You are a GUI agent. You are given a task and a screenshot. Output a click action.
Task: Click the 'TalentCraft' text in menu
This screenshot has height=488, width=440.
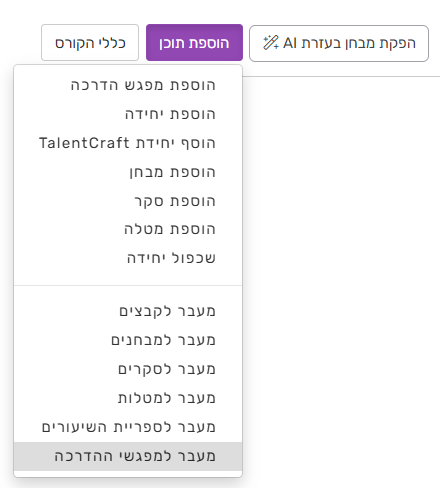pyautogui.click(x=84, y=143)
